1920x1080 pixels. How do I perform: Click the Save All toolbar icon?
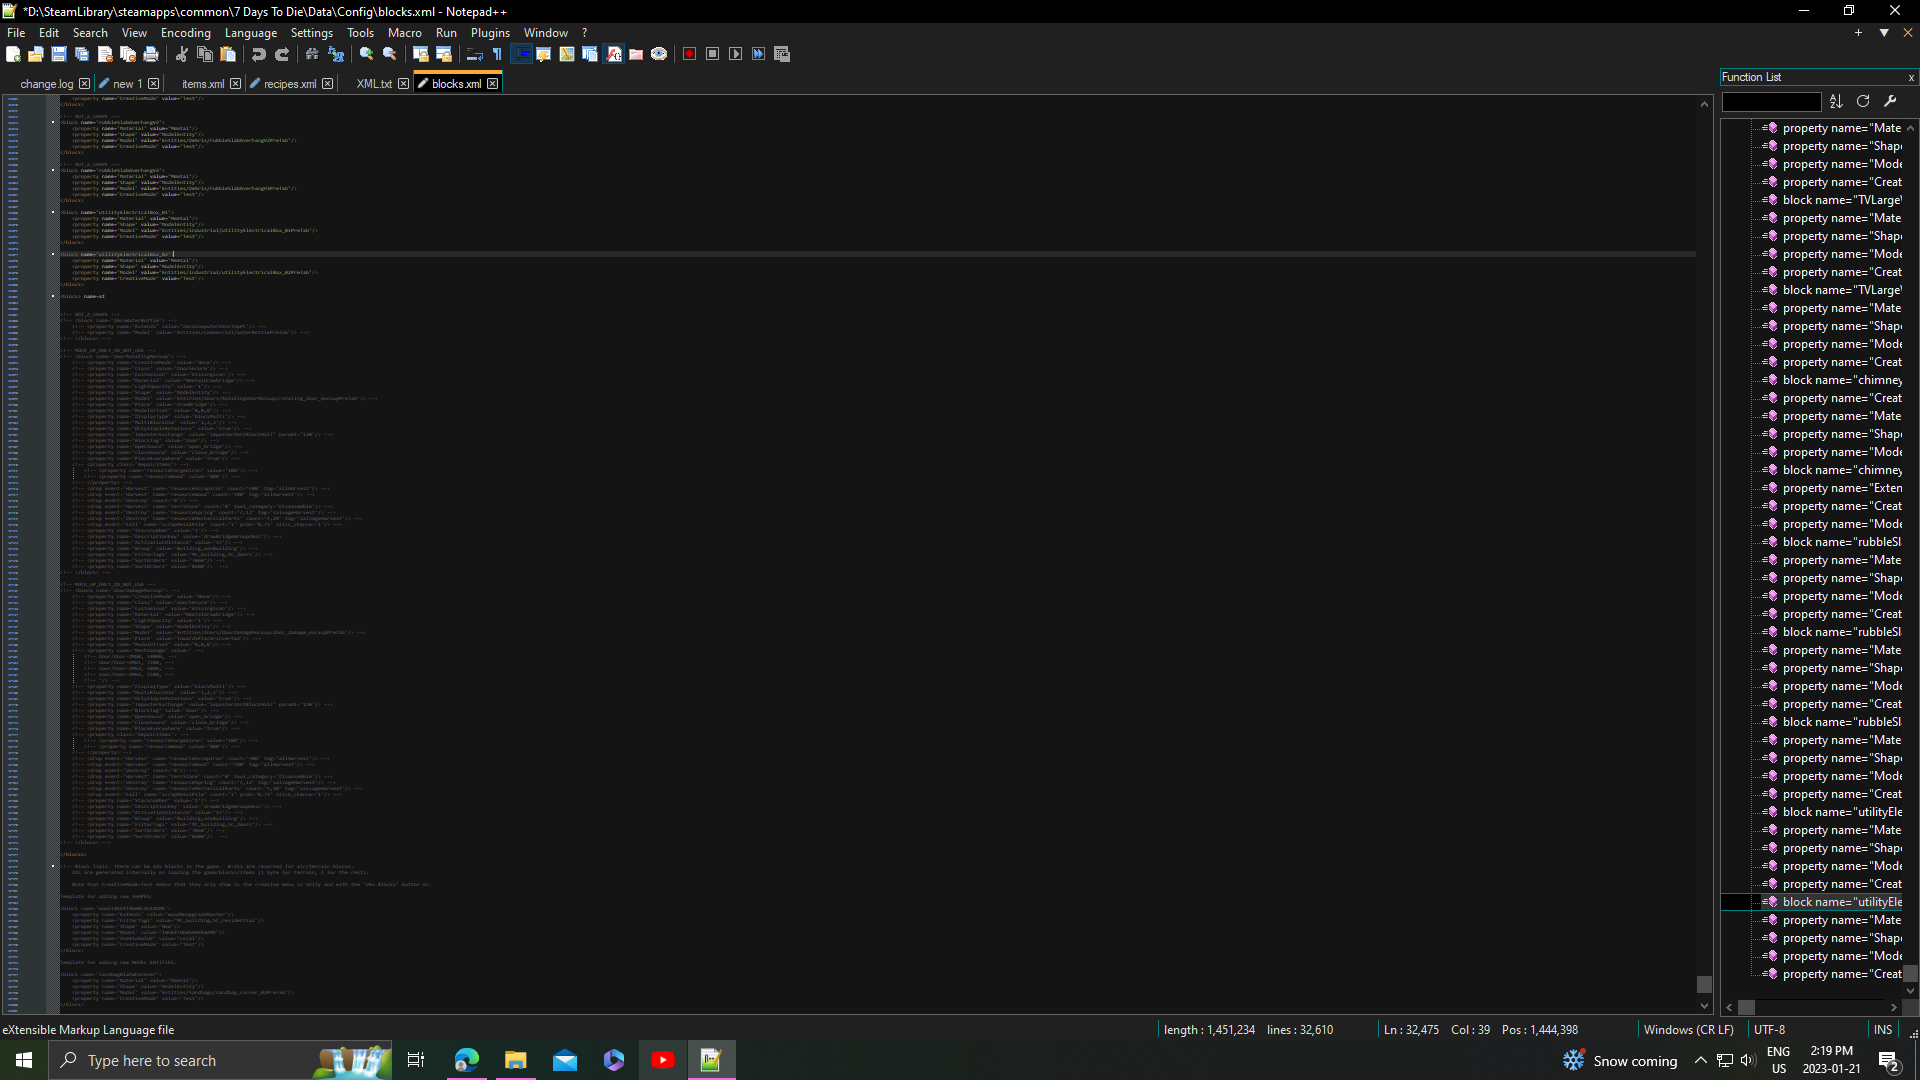point(82,54)
